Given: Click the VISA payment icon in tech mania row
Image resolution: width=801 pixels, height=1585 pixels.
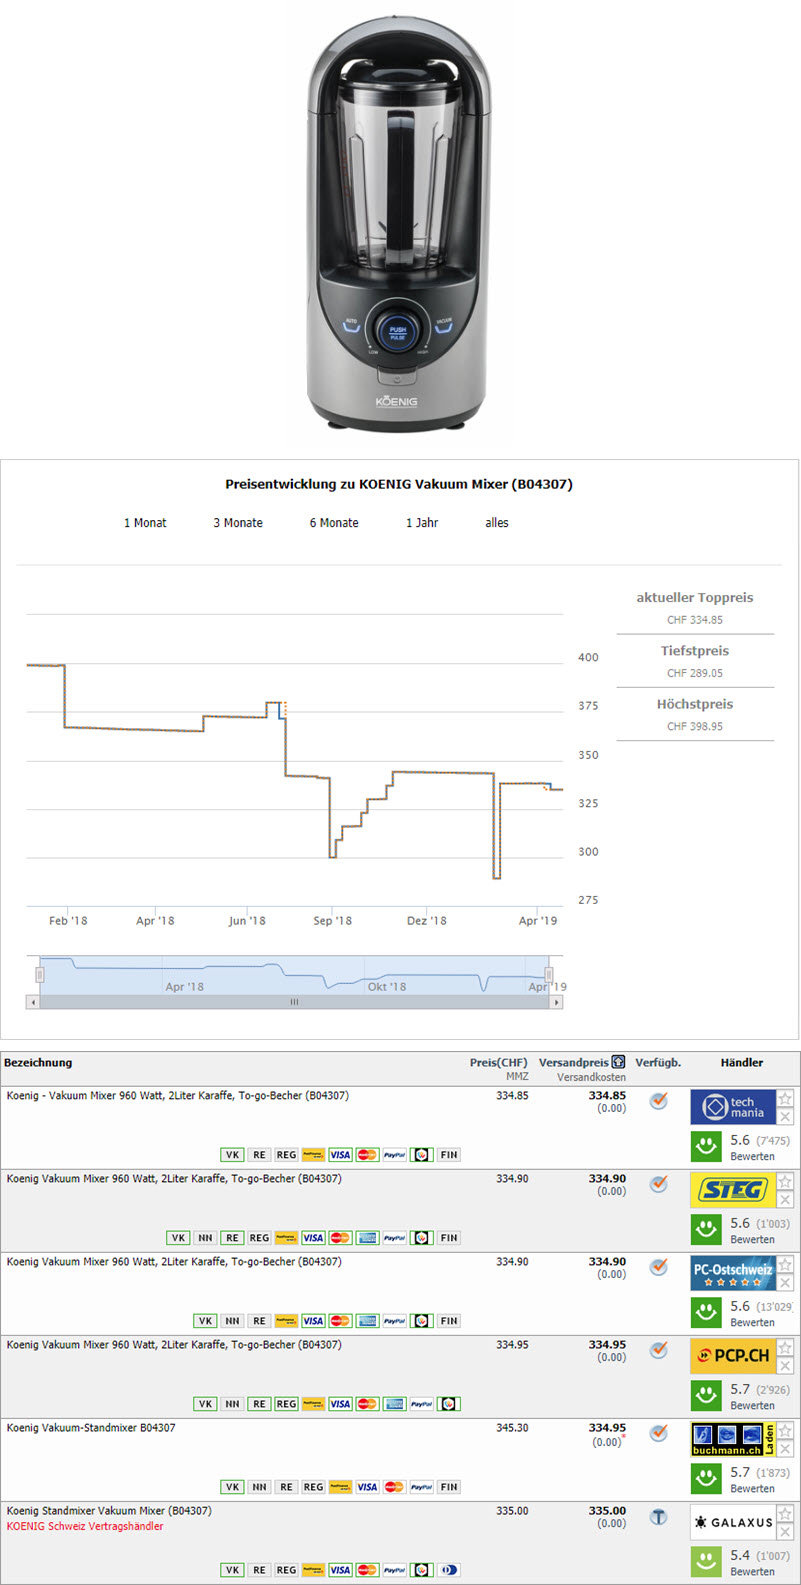Looking at the screenshot, I should click(340, 1155).
